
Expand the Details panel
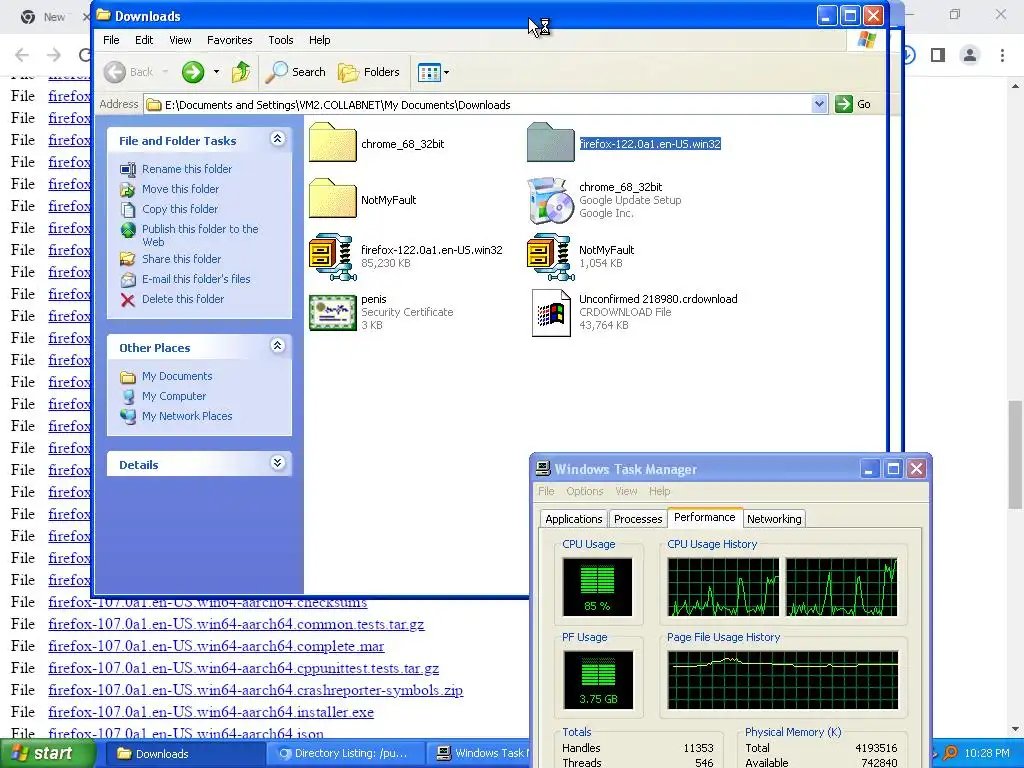tap(278, 462)
